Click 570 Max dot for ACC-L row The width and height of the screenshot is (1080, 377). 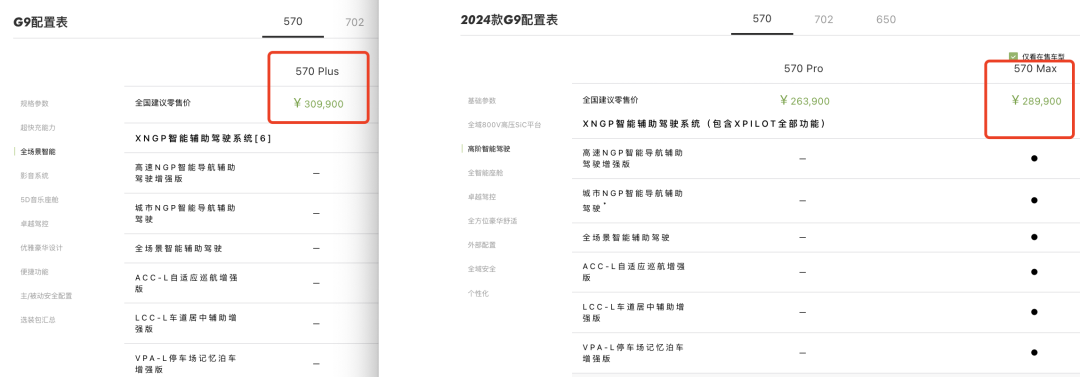1034,272
